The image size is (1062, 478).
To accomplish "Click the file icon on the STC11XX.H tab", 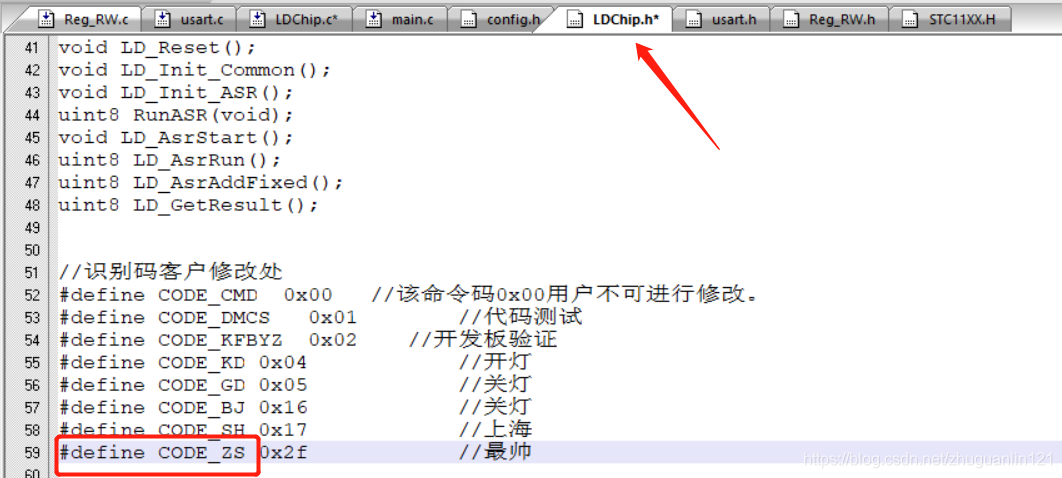I will (x=911, y=19).
